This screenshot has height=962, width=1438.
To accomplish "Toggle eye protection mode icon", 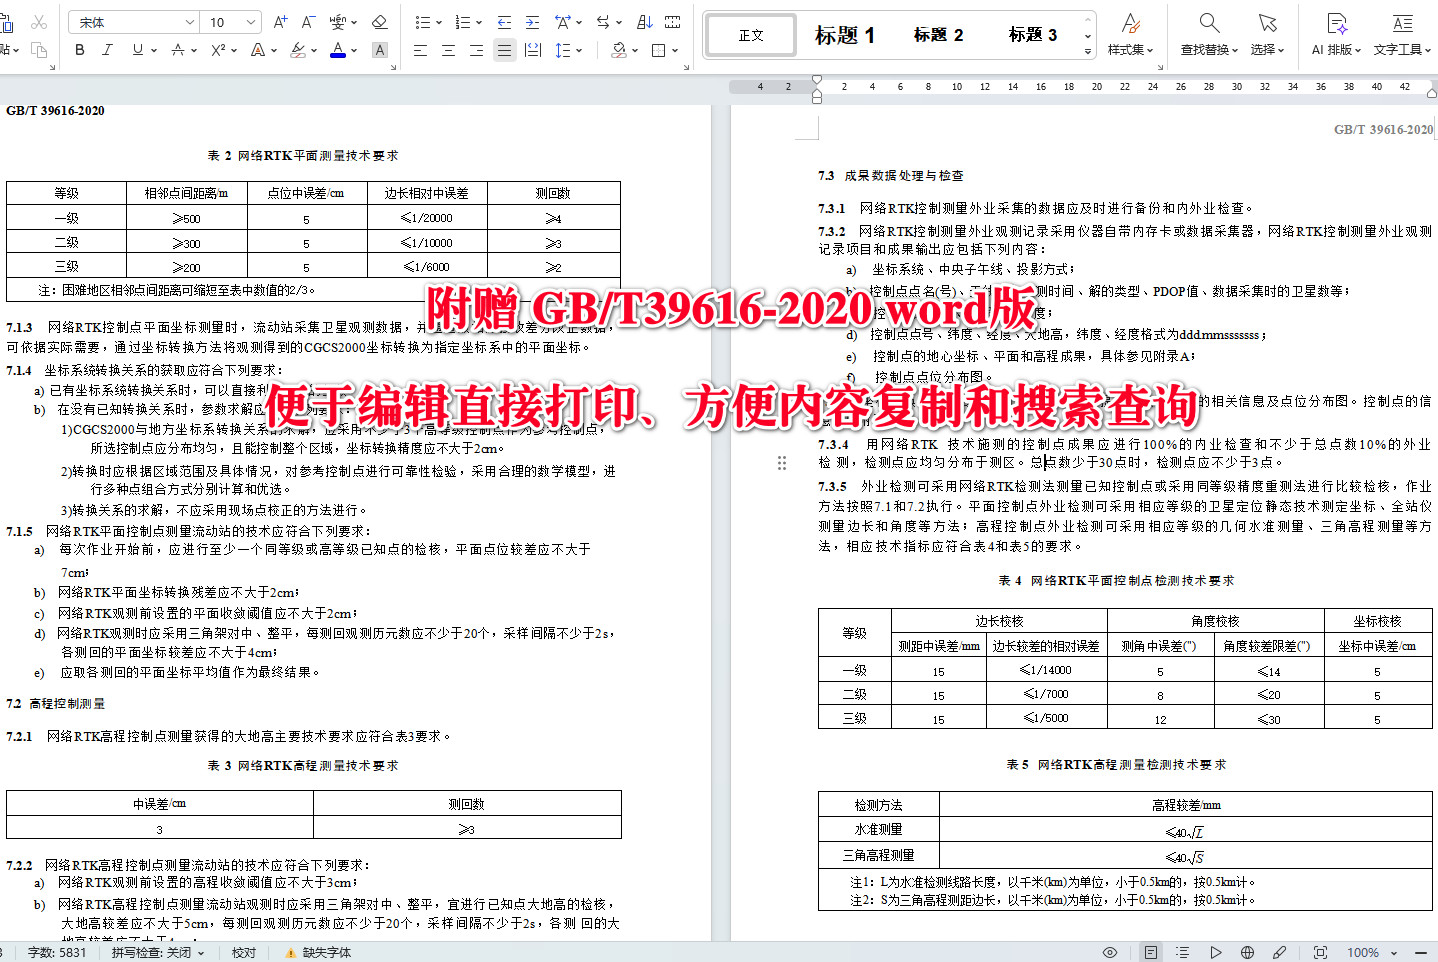I will (1109, 952).
